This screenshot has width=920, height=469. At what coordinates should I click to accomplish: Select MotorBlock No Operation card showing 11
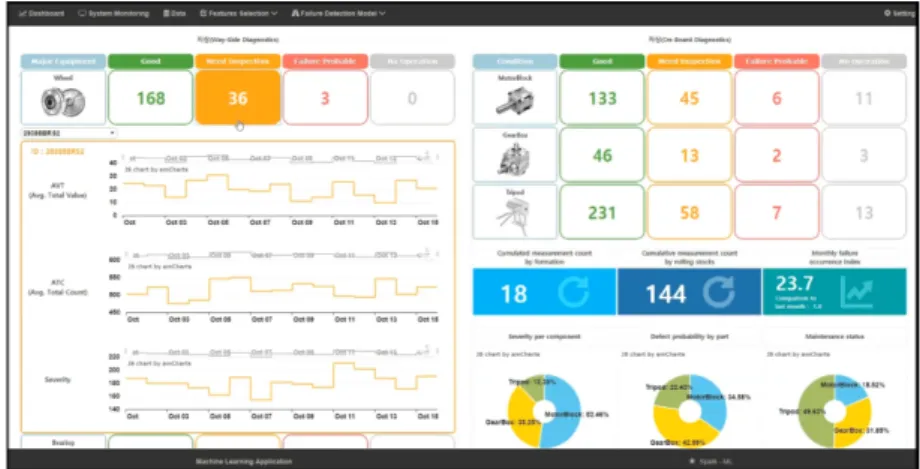[x=864, y=97]
